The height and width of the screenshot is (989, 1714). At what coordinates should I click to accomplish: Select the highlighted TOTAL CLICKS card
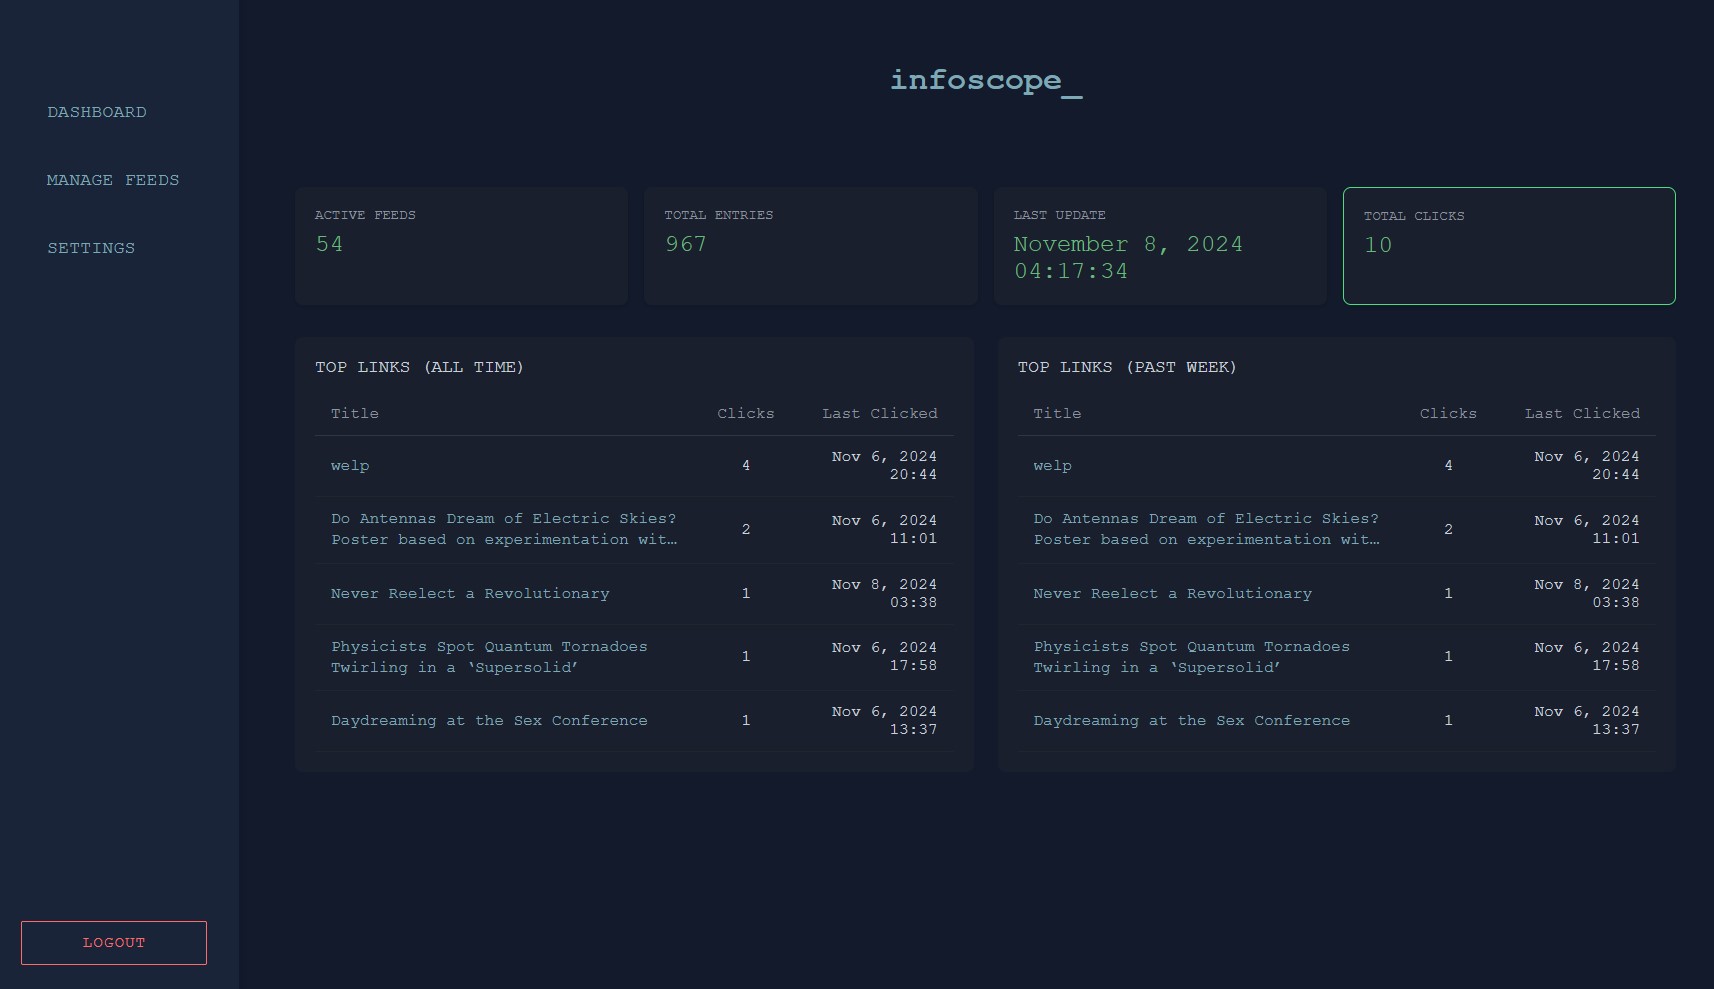[x=1509, y=246]
